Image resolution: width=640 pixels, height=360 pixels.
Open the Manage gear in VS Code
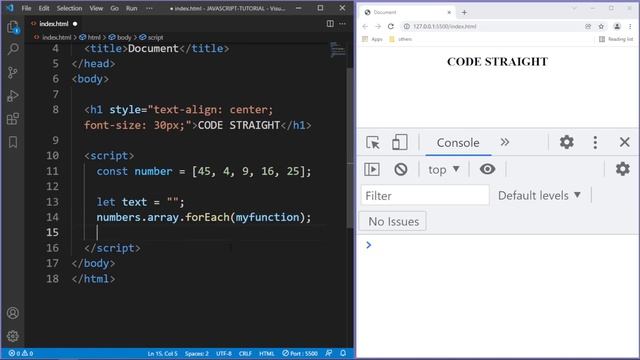[x=13, y=336]
